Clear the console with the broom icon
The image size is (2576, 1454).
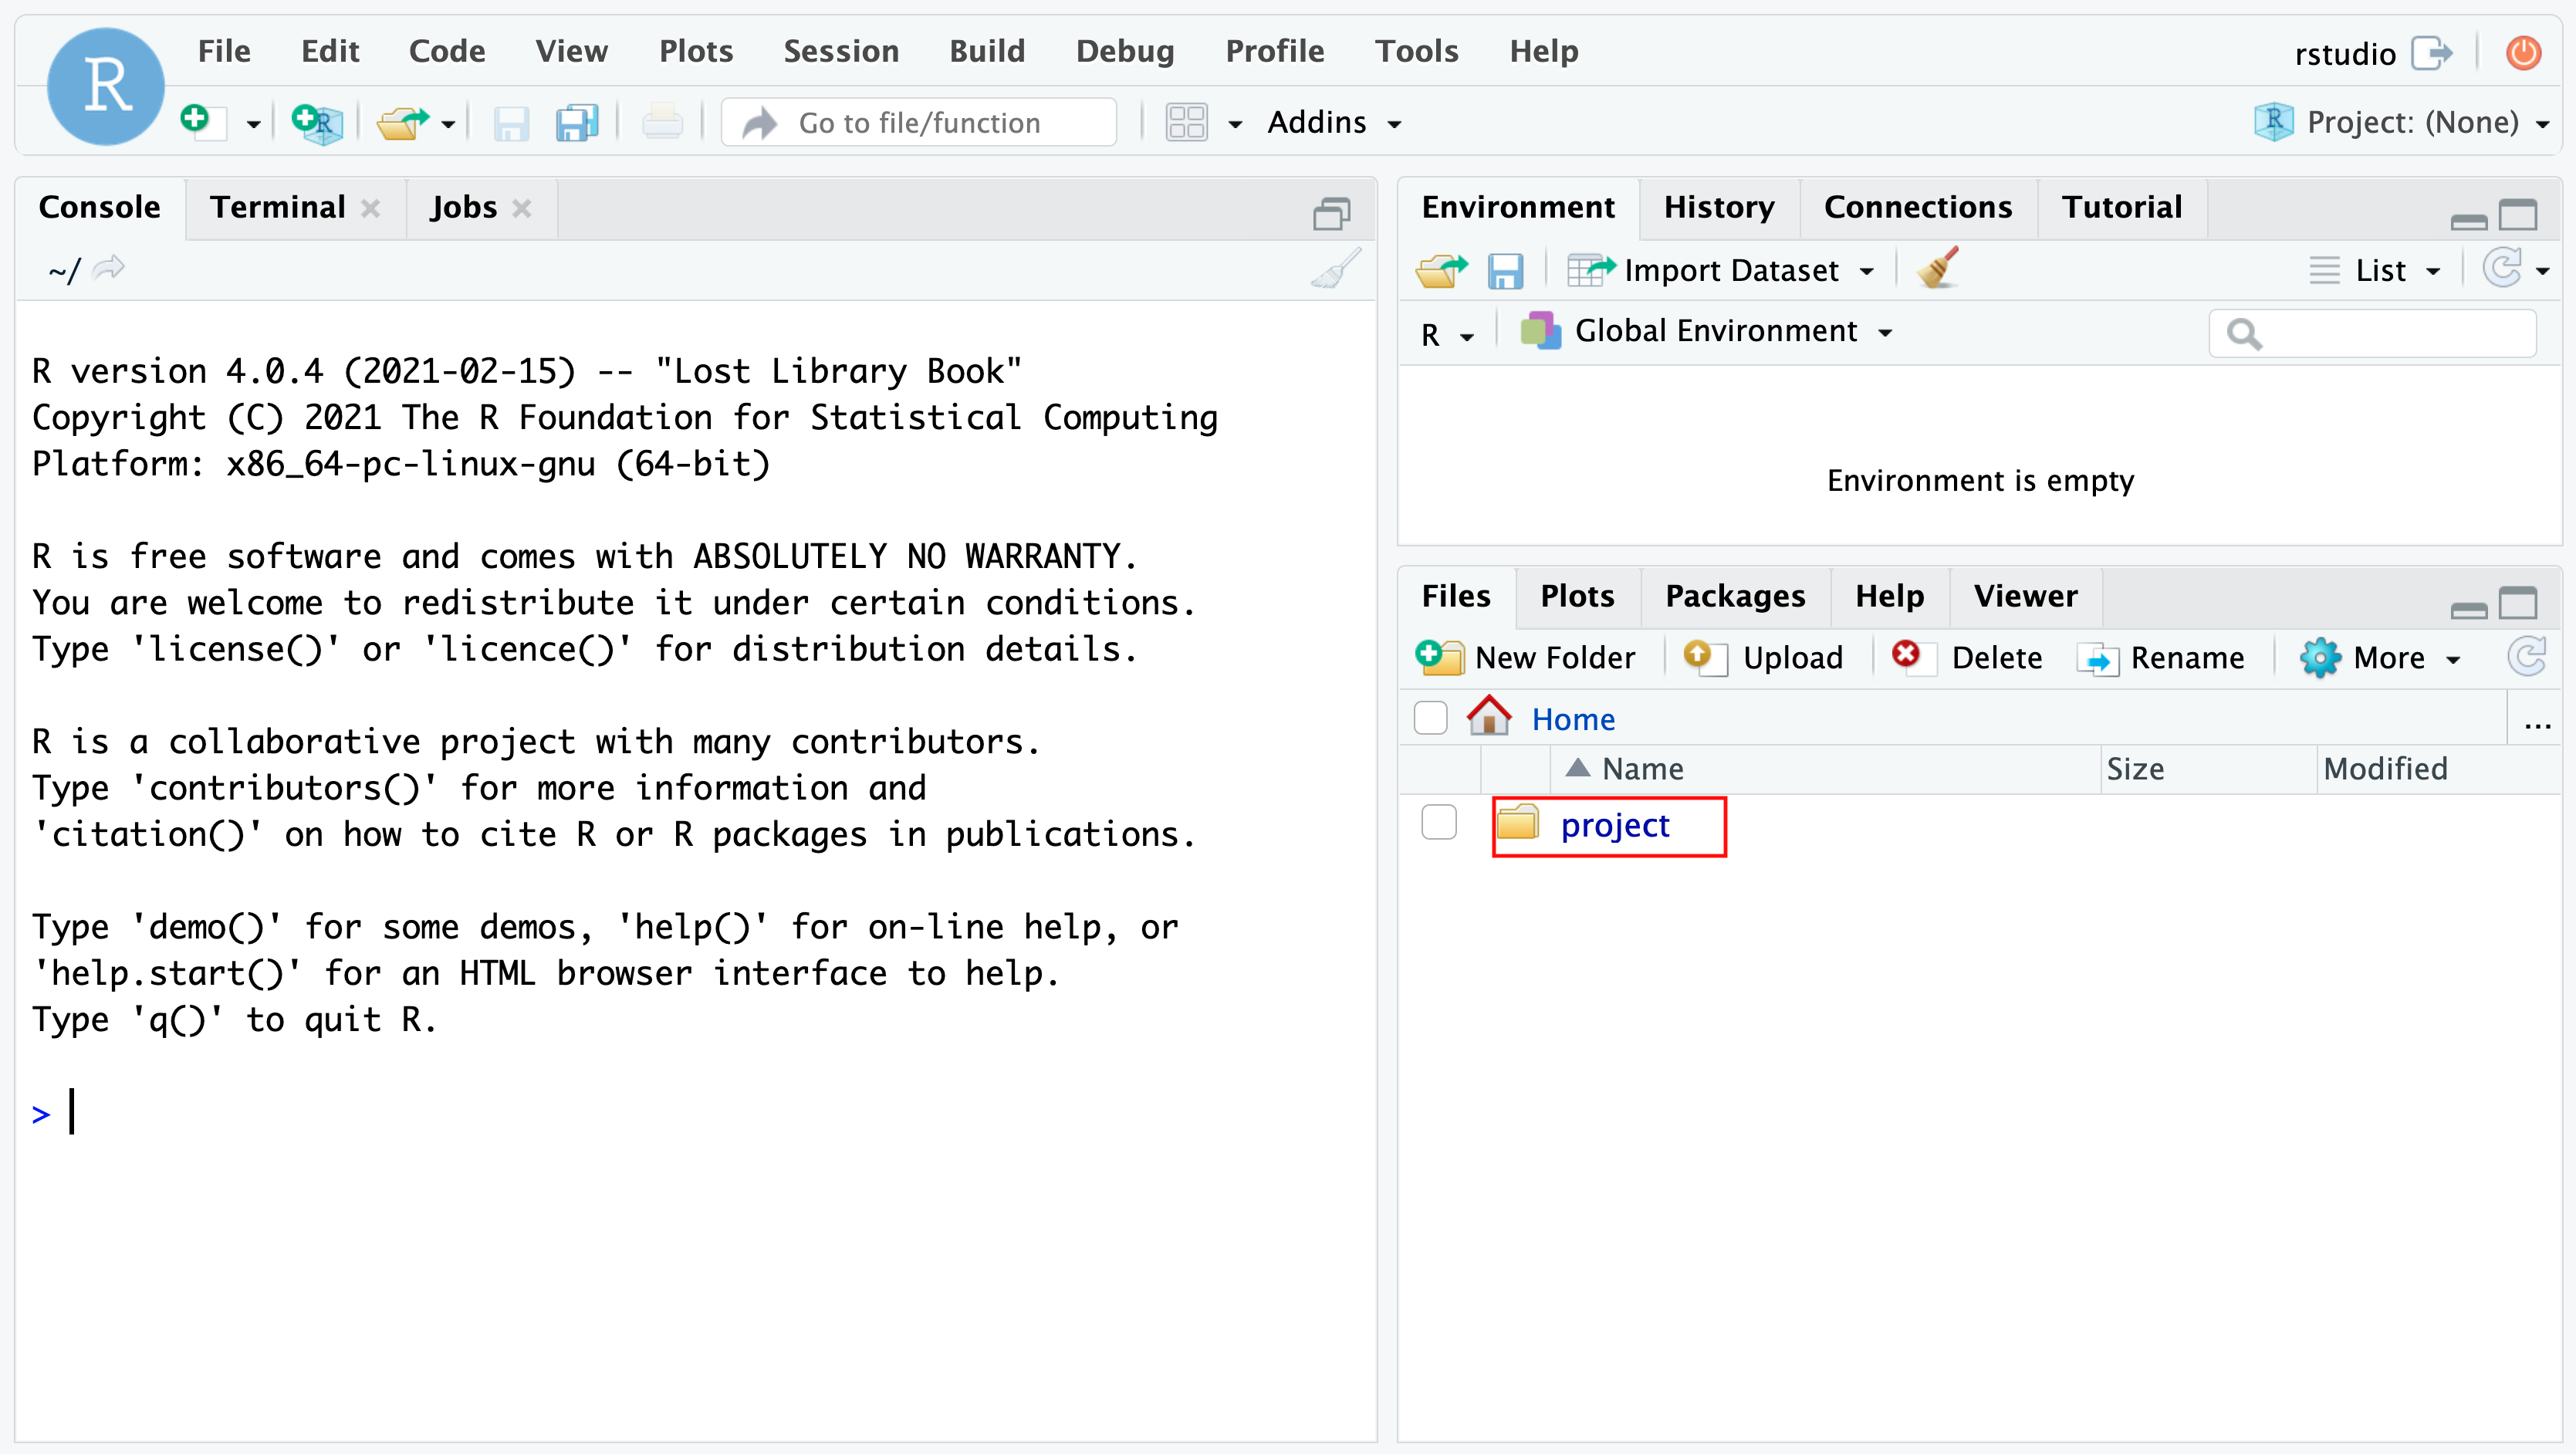pyautogui.click(x=1337, y=269)
